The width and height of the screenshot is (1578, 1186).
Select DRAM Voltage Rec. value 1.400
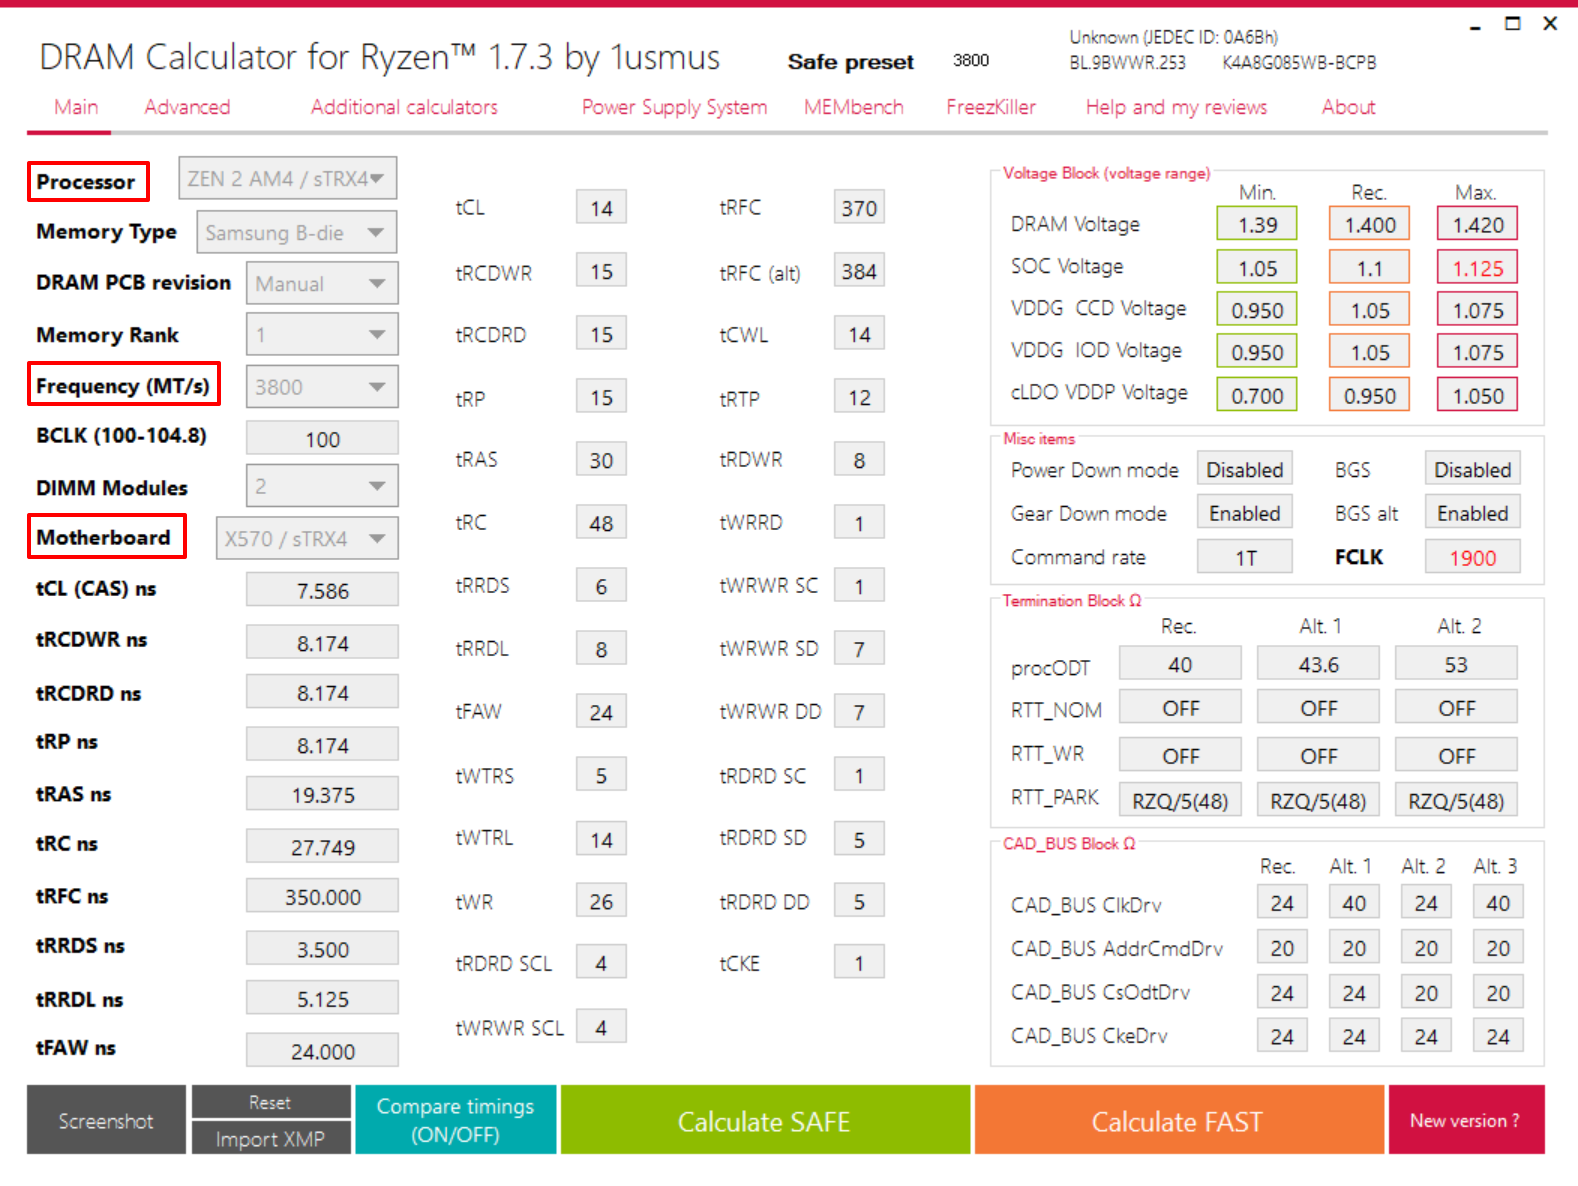click(1369, 224)
